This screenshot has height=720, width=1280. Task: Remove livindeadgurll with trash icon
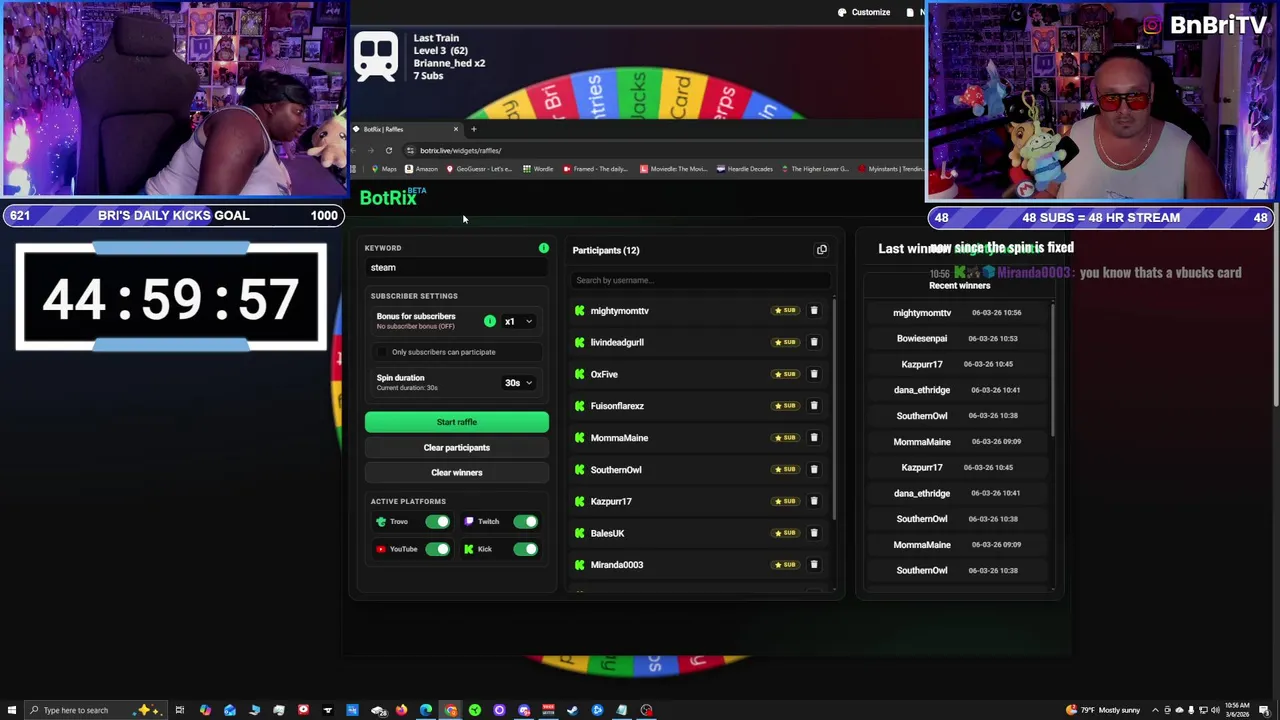(814, 342)
